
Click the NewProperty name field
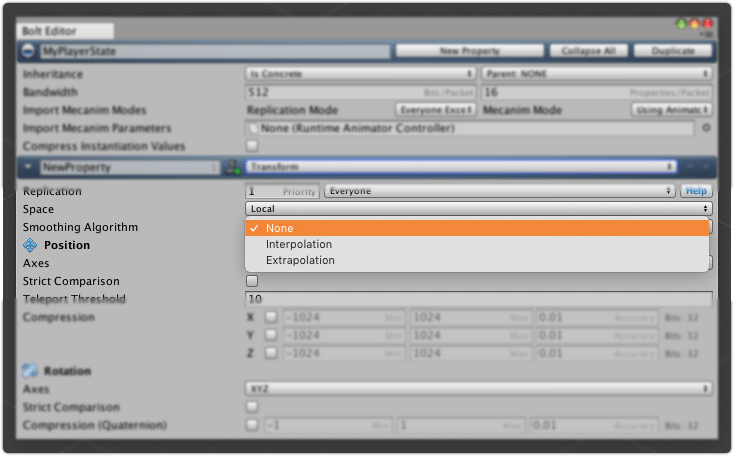pyautogui.click(x=129, y=167)
